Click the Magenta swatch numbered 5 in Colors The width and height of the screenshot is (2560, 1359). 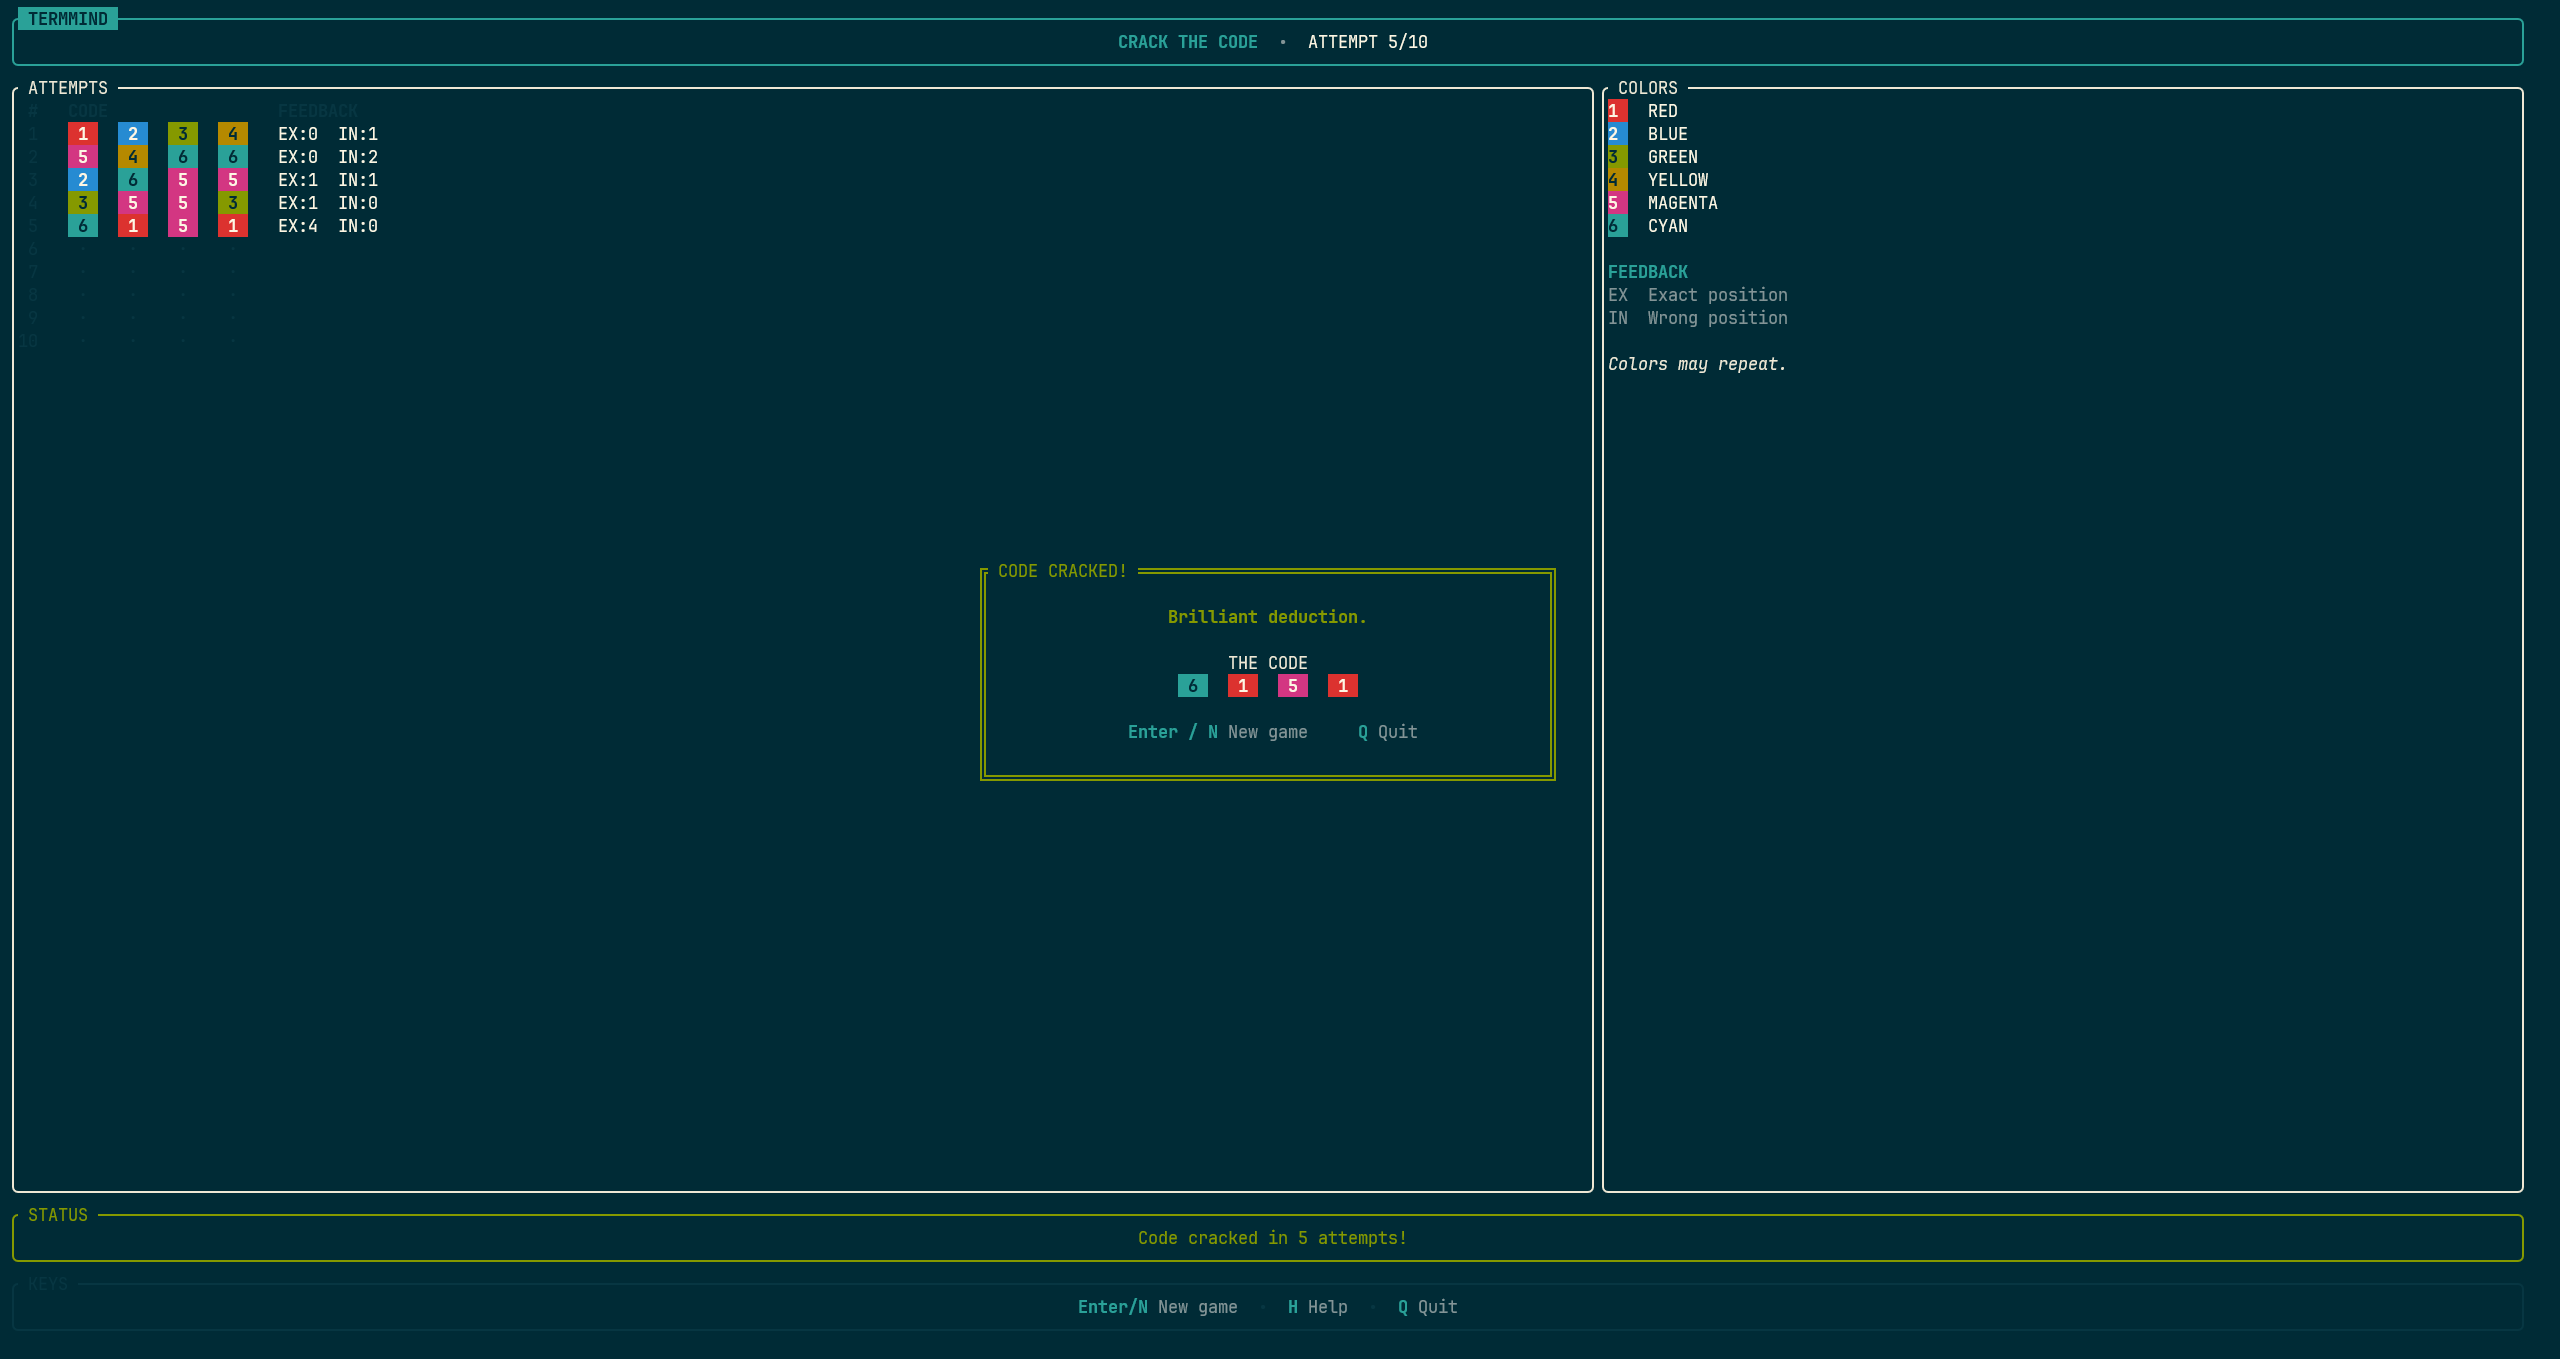coord(1617,203)
